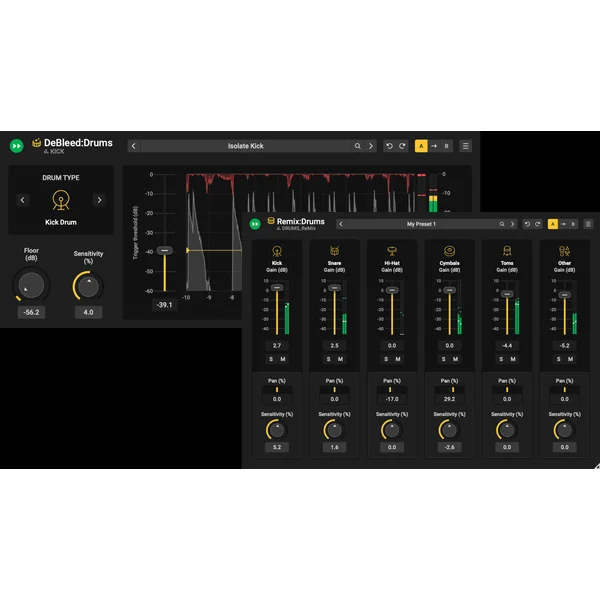
Task: Click the Other gain value -5.2
Action: (x=564, y=346)
